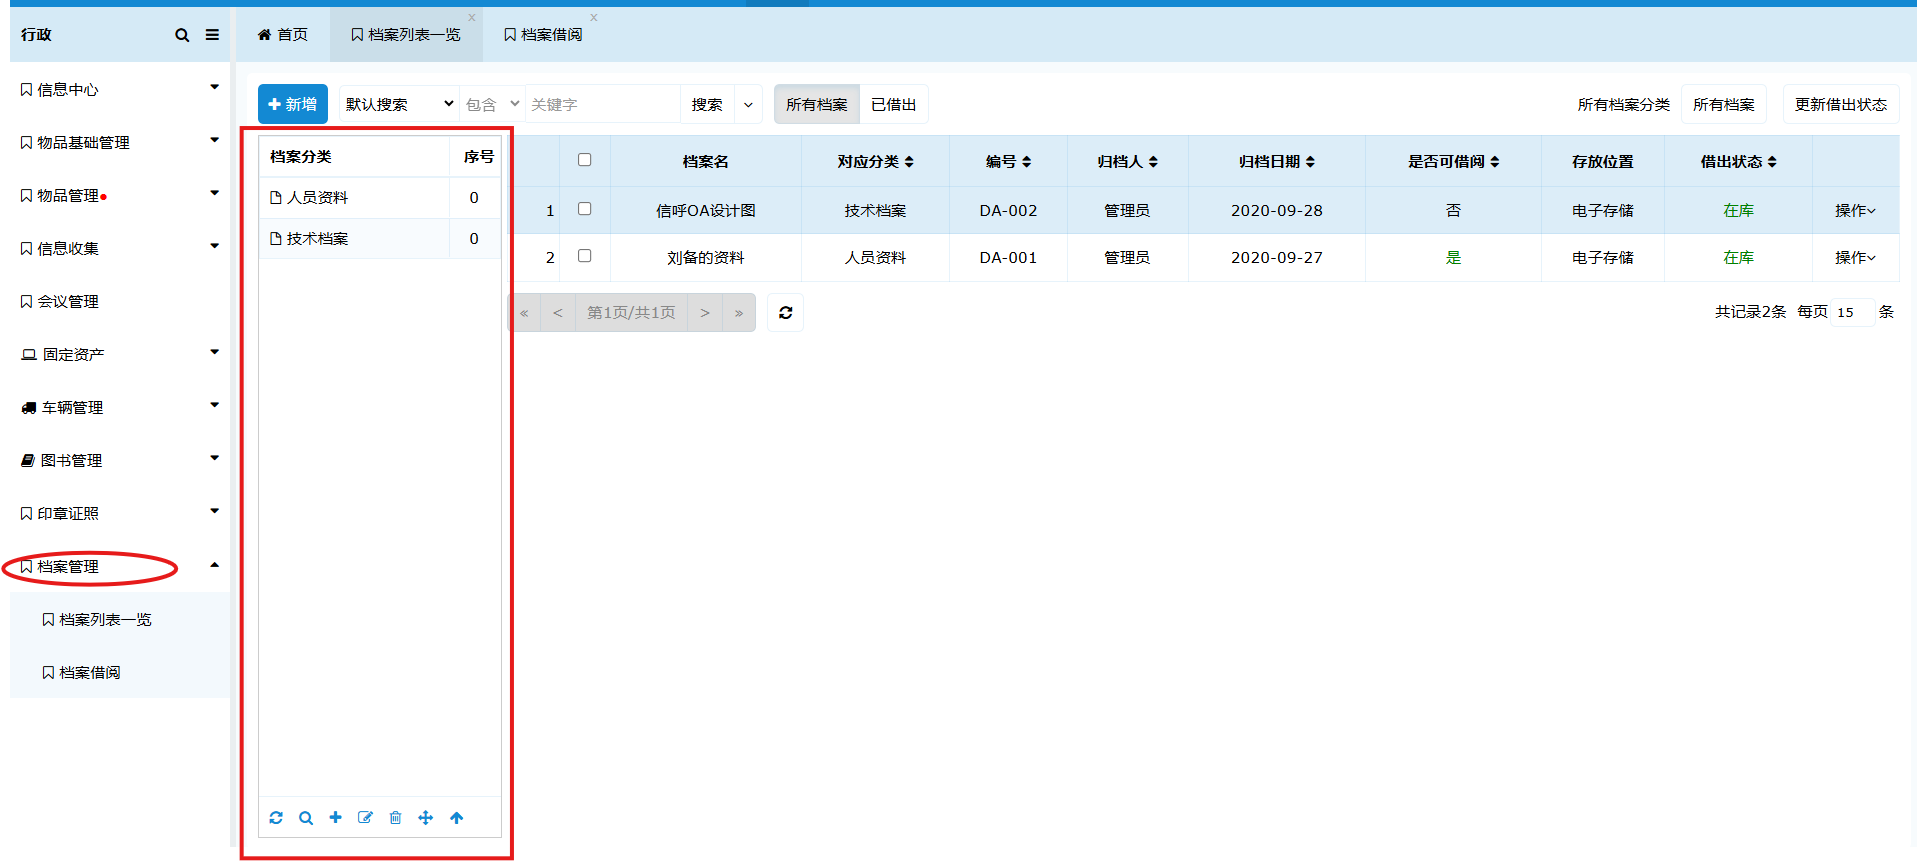Click the refresh icon in category panel footer
The height and width of the screenshot is (861, 1917).
(x=276, y=818)
